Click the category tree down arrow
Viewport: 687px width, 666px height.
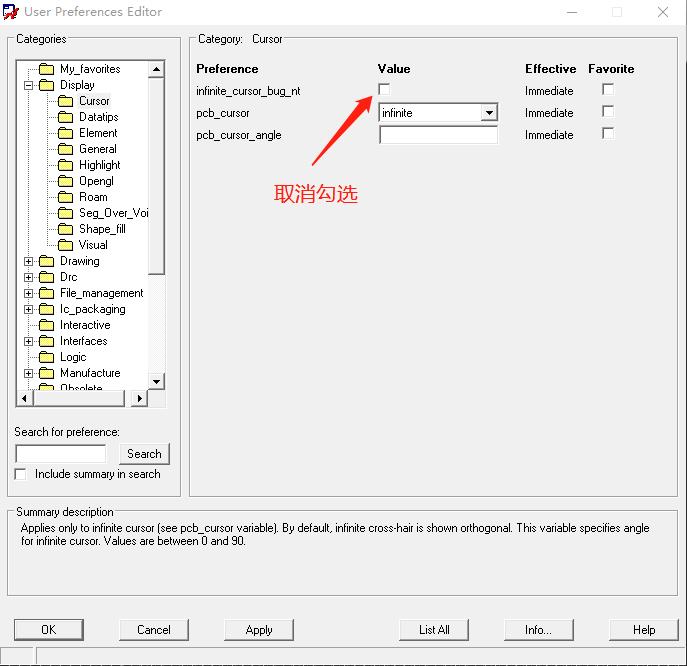[156, 381]
